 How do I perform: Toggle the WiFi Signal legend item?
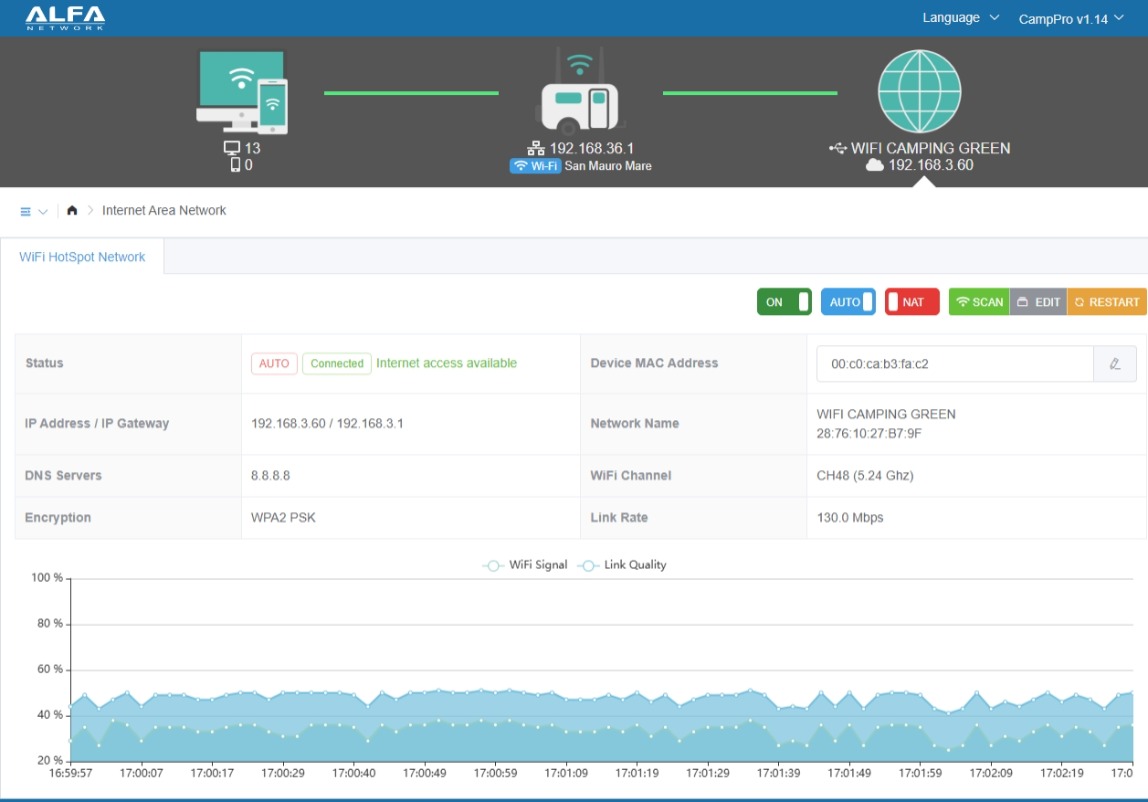[x=525, y=565]
